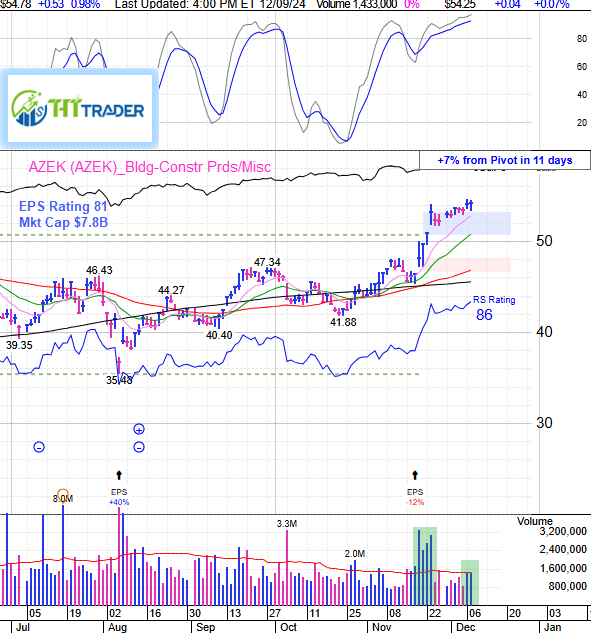Click the 47.34 price high label
Image resolution: width=591 pixels, height=633 pixels.
pos(267,262)
